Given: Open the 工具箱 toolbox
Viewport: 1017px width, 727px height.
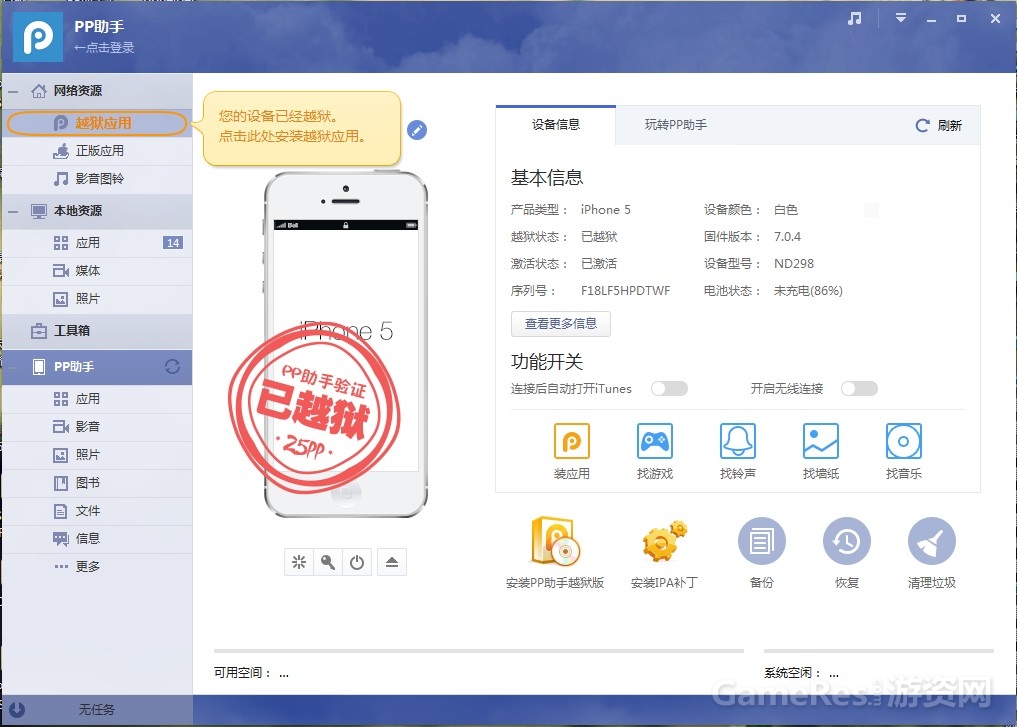Looking at the screenshot, I should tap(97, 331).
